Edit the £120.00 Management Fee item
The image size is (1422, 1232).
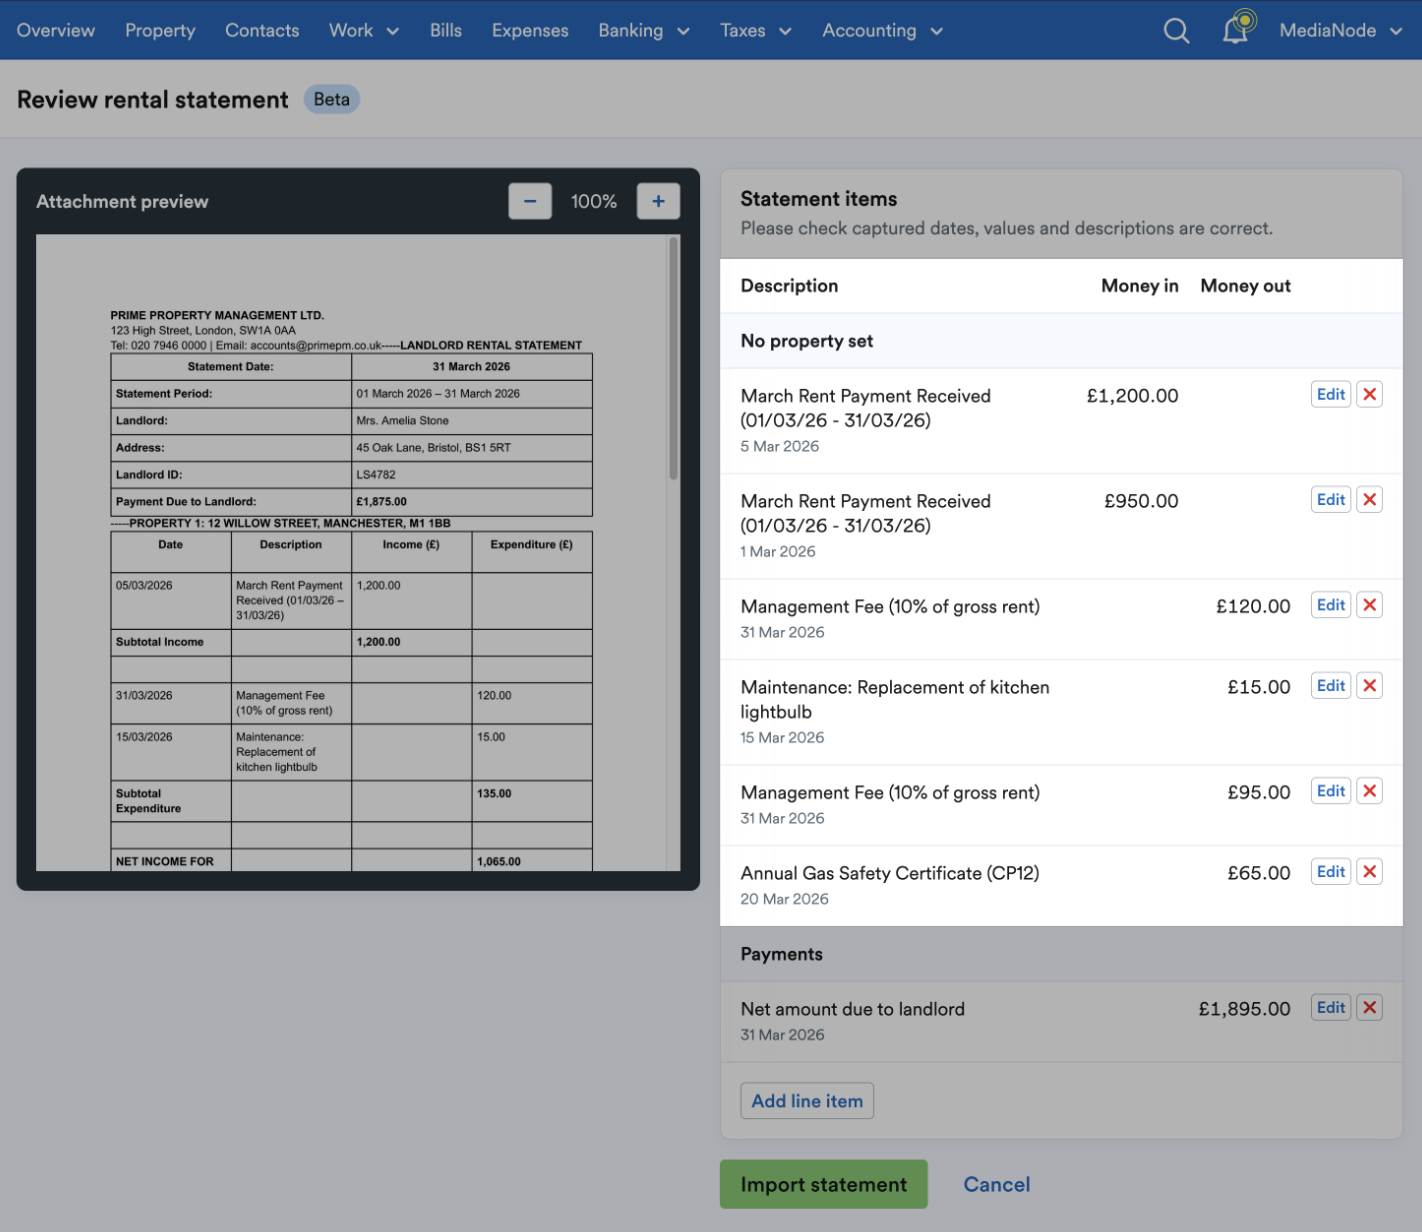coord(1331,604)
